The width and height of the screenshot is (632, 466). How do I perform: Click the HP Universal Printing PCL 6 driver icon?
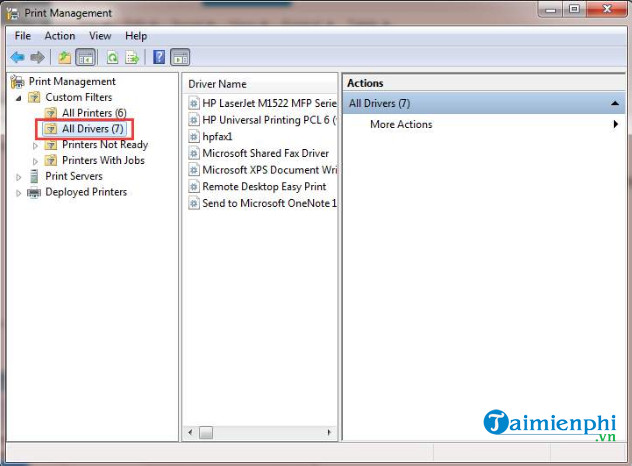click(194, 120)
